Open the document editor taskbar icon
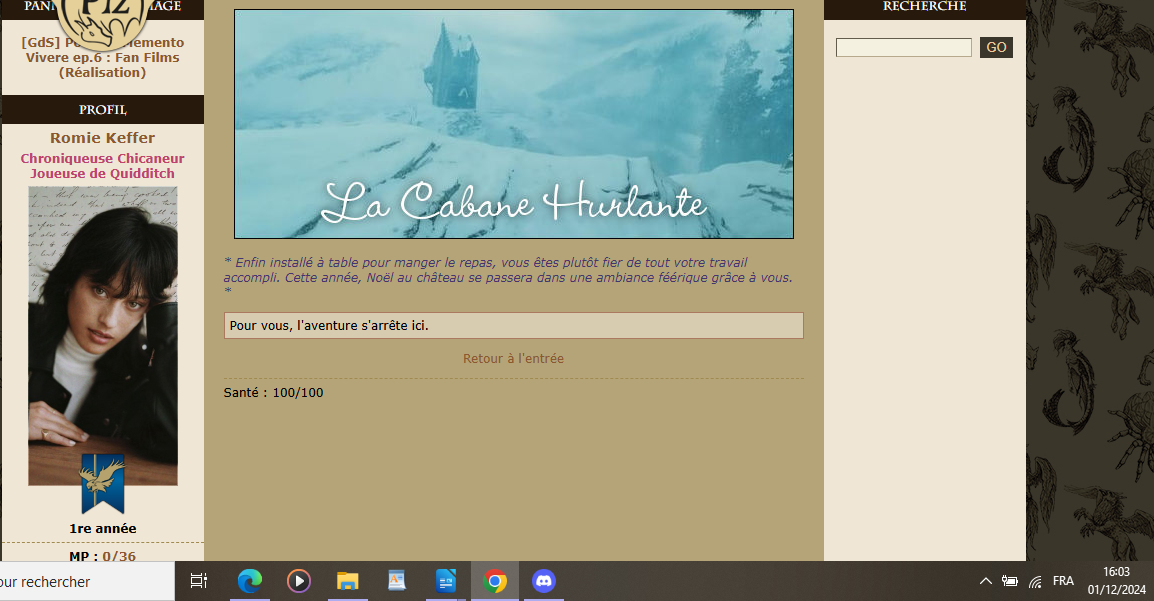This screenshot has width=1154, height=601. click(x=397, y=581)
